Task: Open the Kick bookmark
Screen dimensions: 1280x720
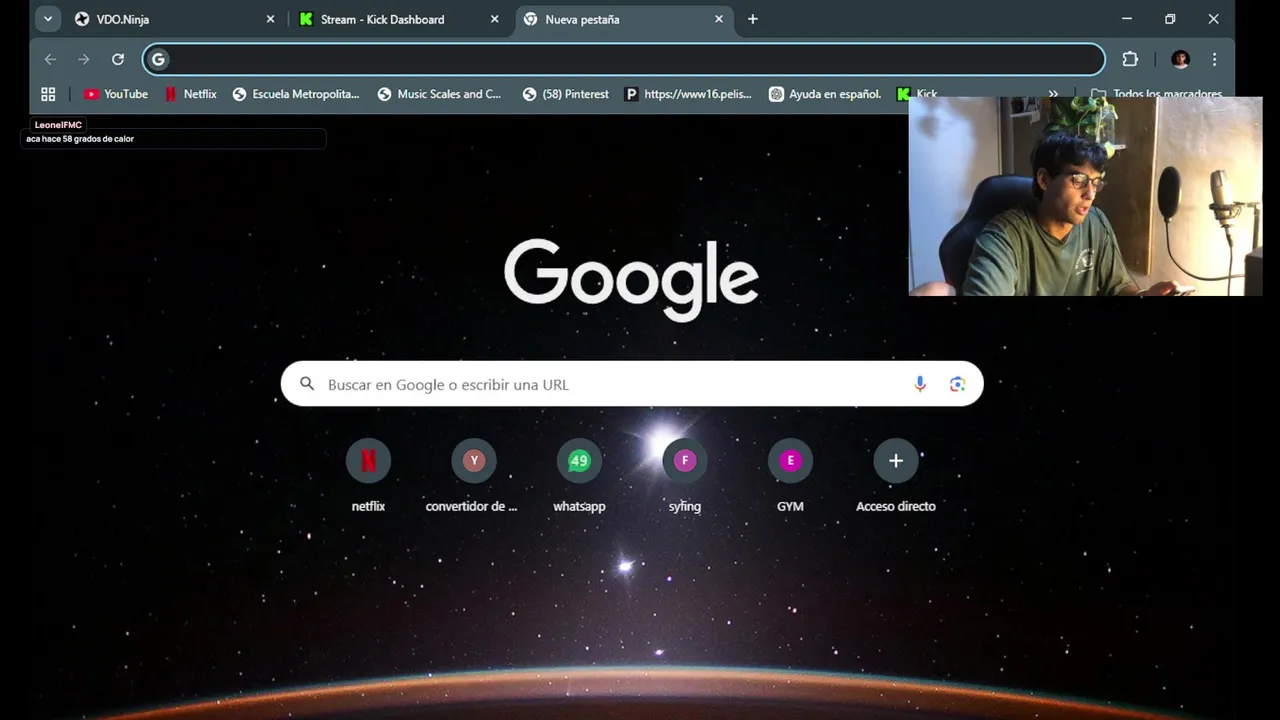Action: 917,94
